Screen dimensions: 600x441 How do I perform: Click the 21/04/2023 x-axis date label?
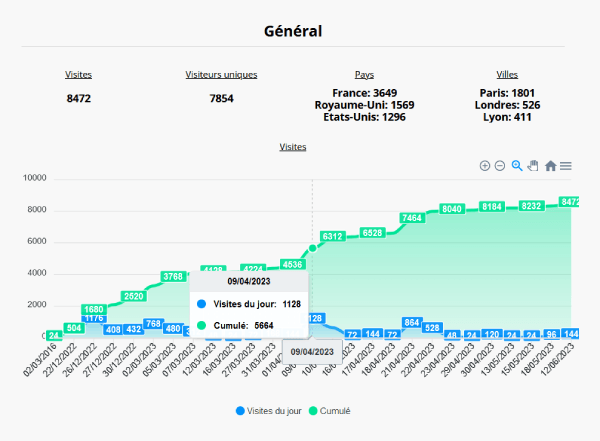[398, 360]
